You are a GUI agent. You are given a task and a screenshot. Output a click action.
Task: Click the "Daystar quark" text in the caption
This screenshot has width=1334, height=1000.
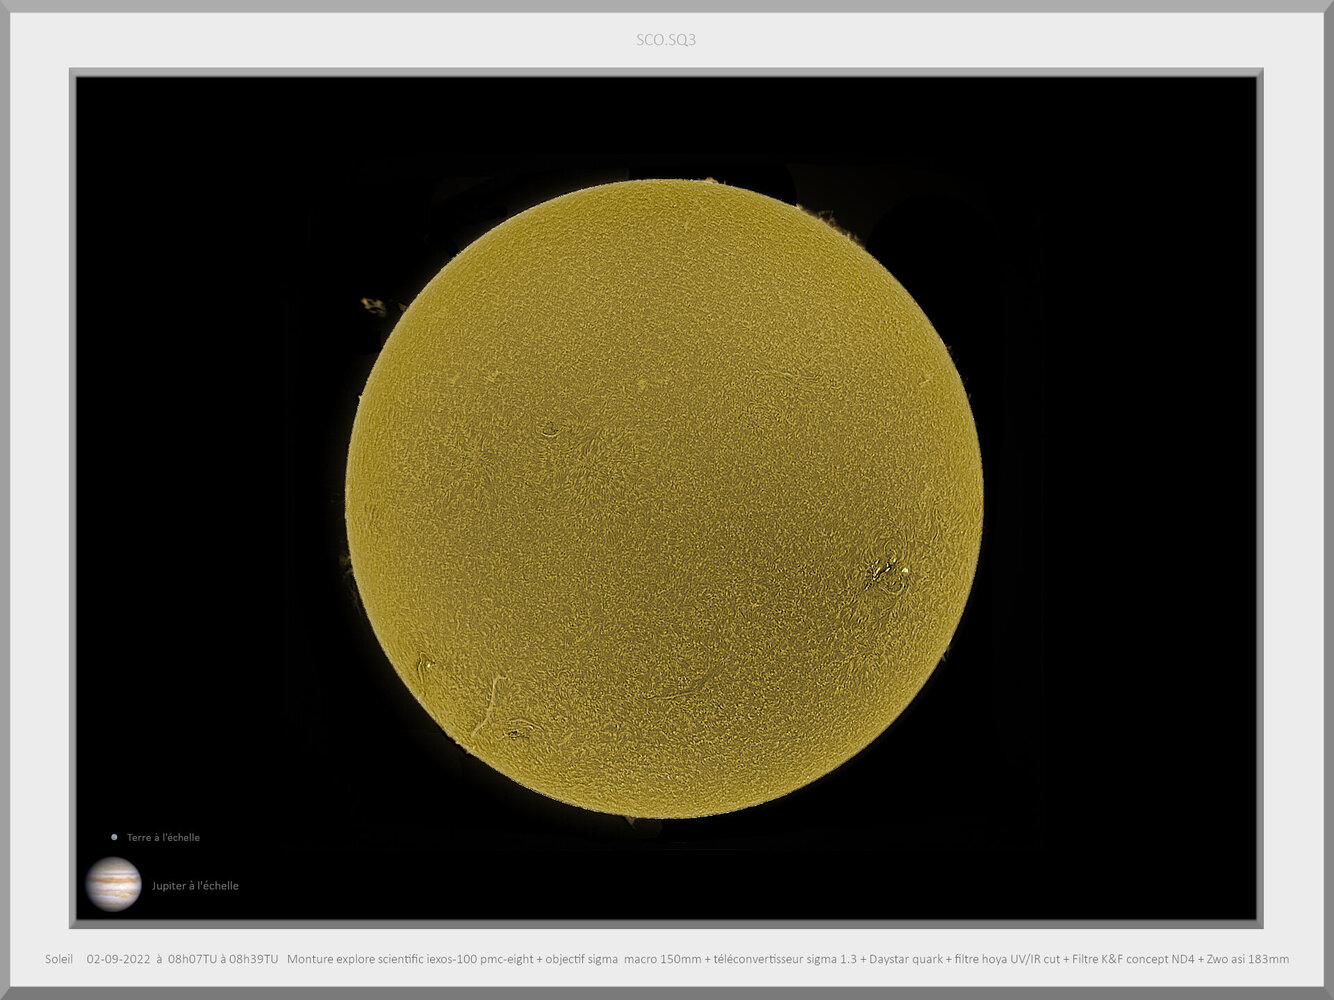click(905, 959)
